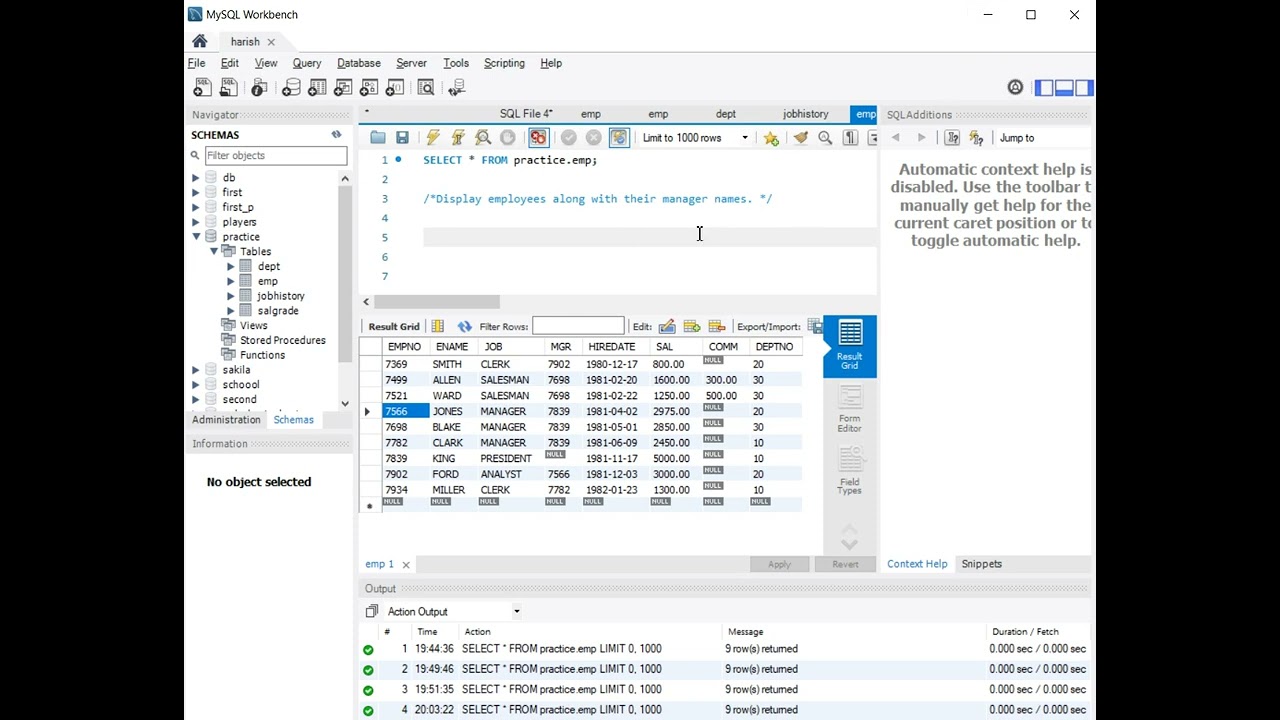Open the Snippets tab
Screen dimensions: 1280x720
981,564
